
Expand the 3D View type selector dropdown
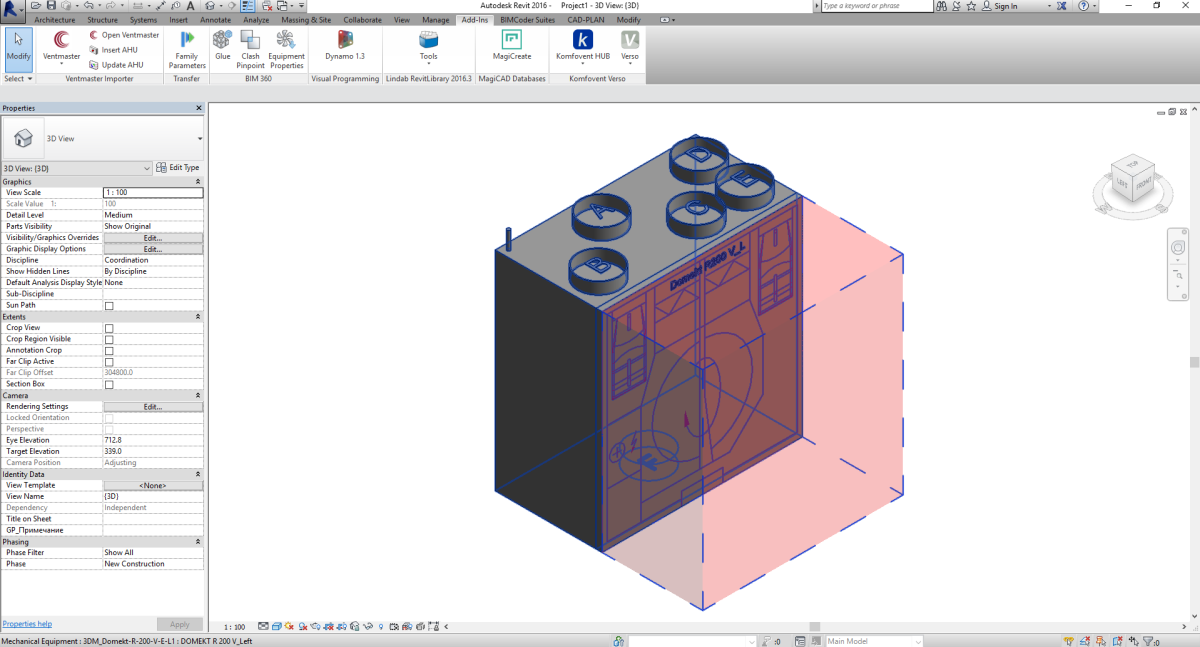click(200, 139)
